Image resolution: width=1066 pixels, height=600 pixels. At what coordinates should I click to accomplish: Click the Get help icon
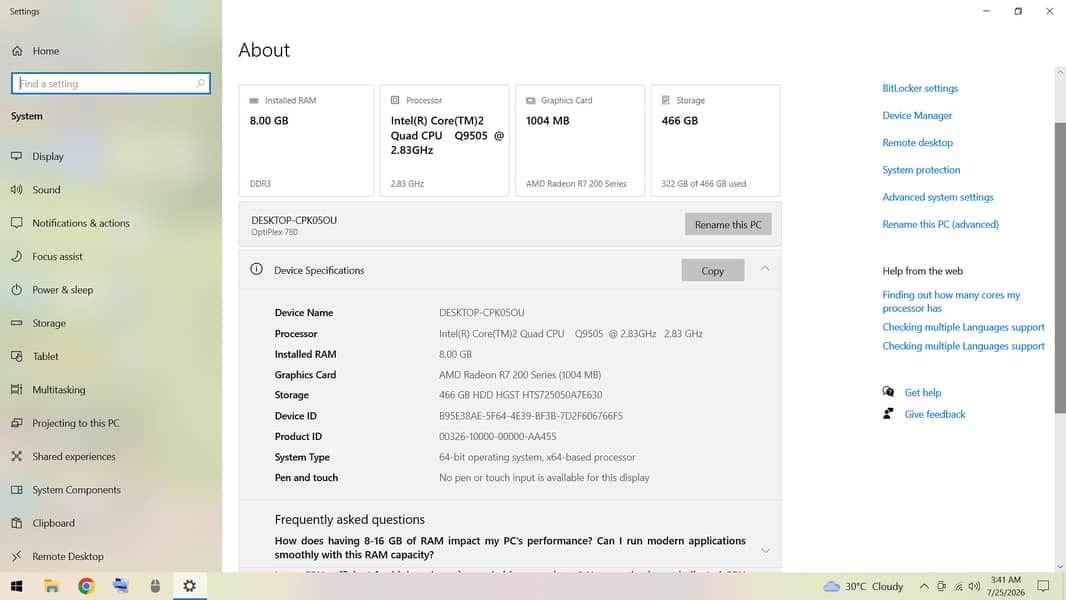point(888,392)
